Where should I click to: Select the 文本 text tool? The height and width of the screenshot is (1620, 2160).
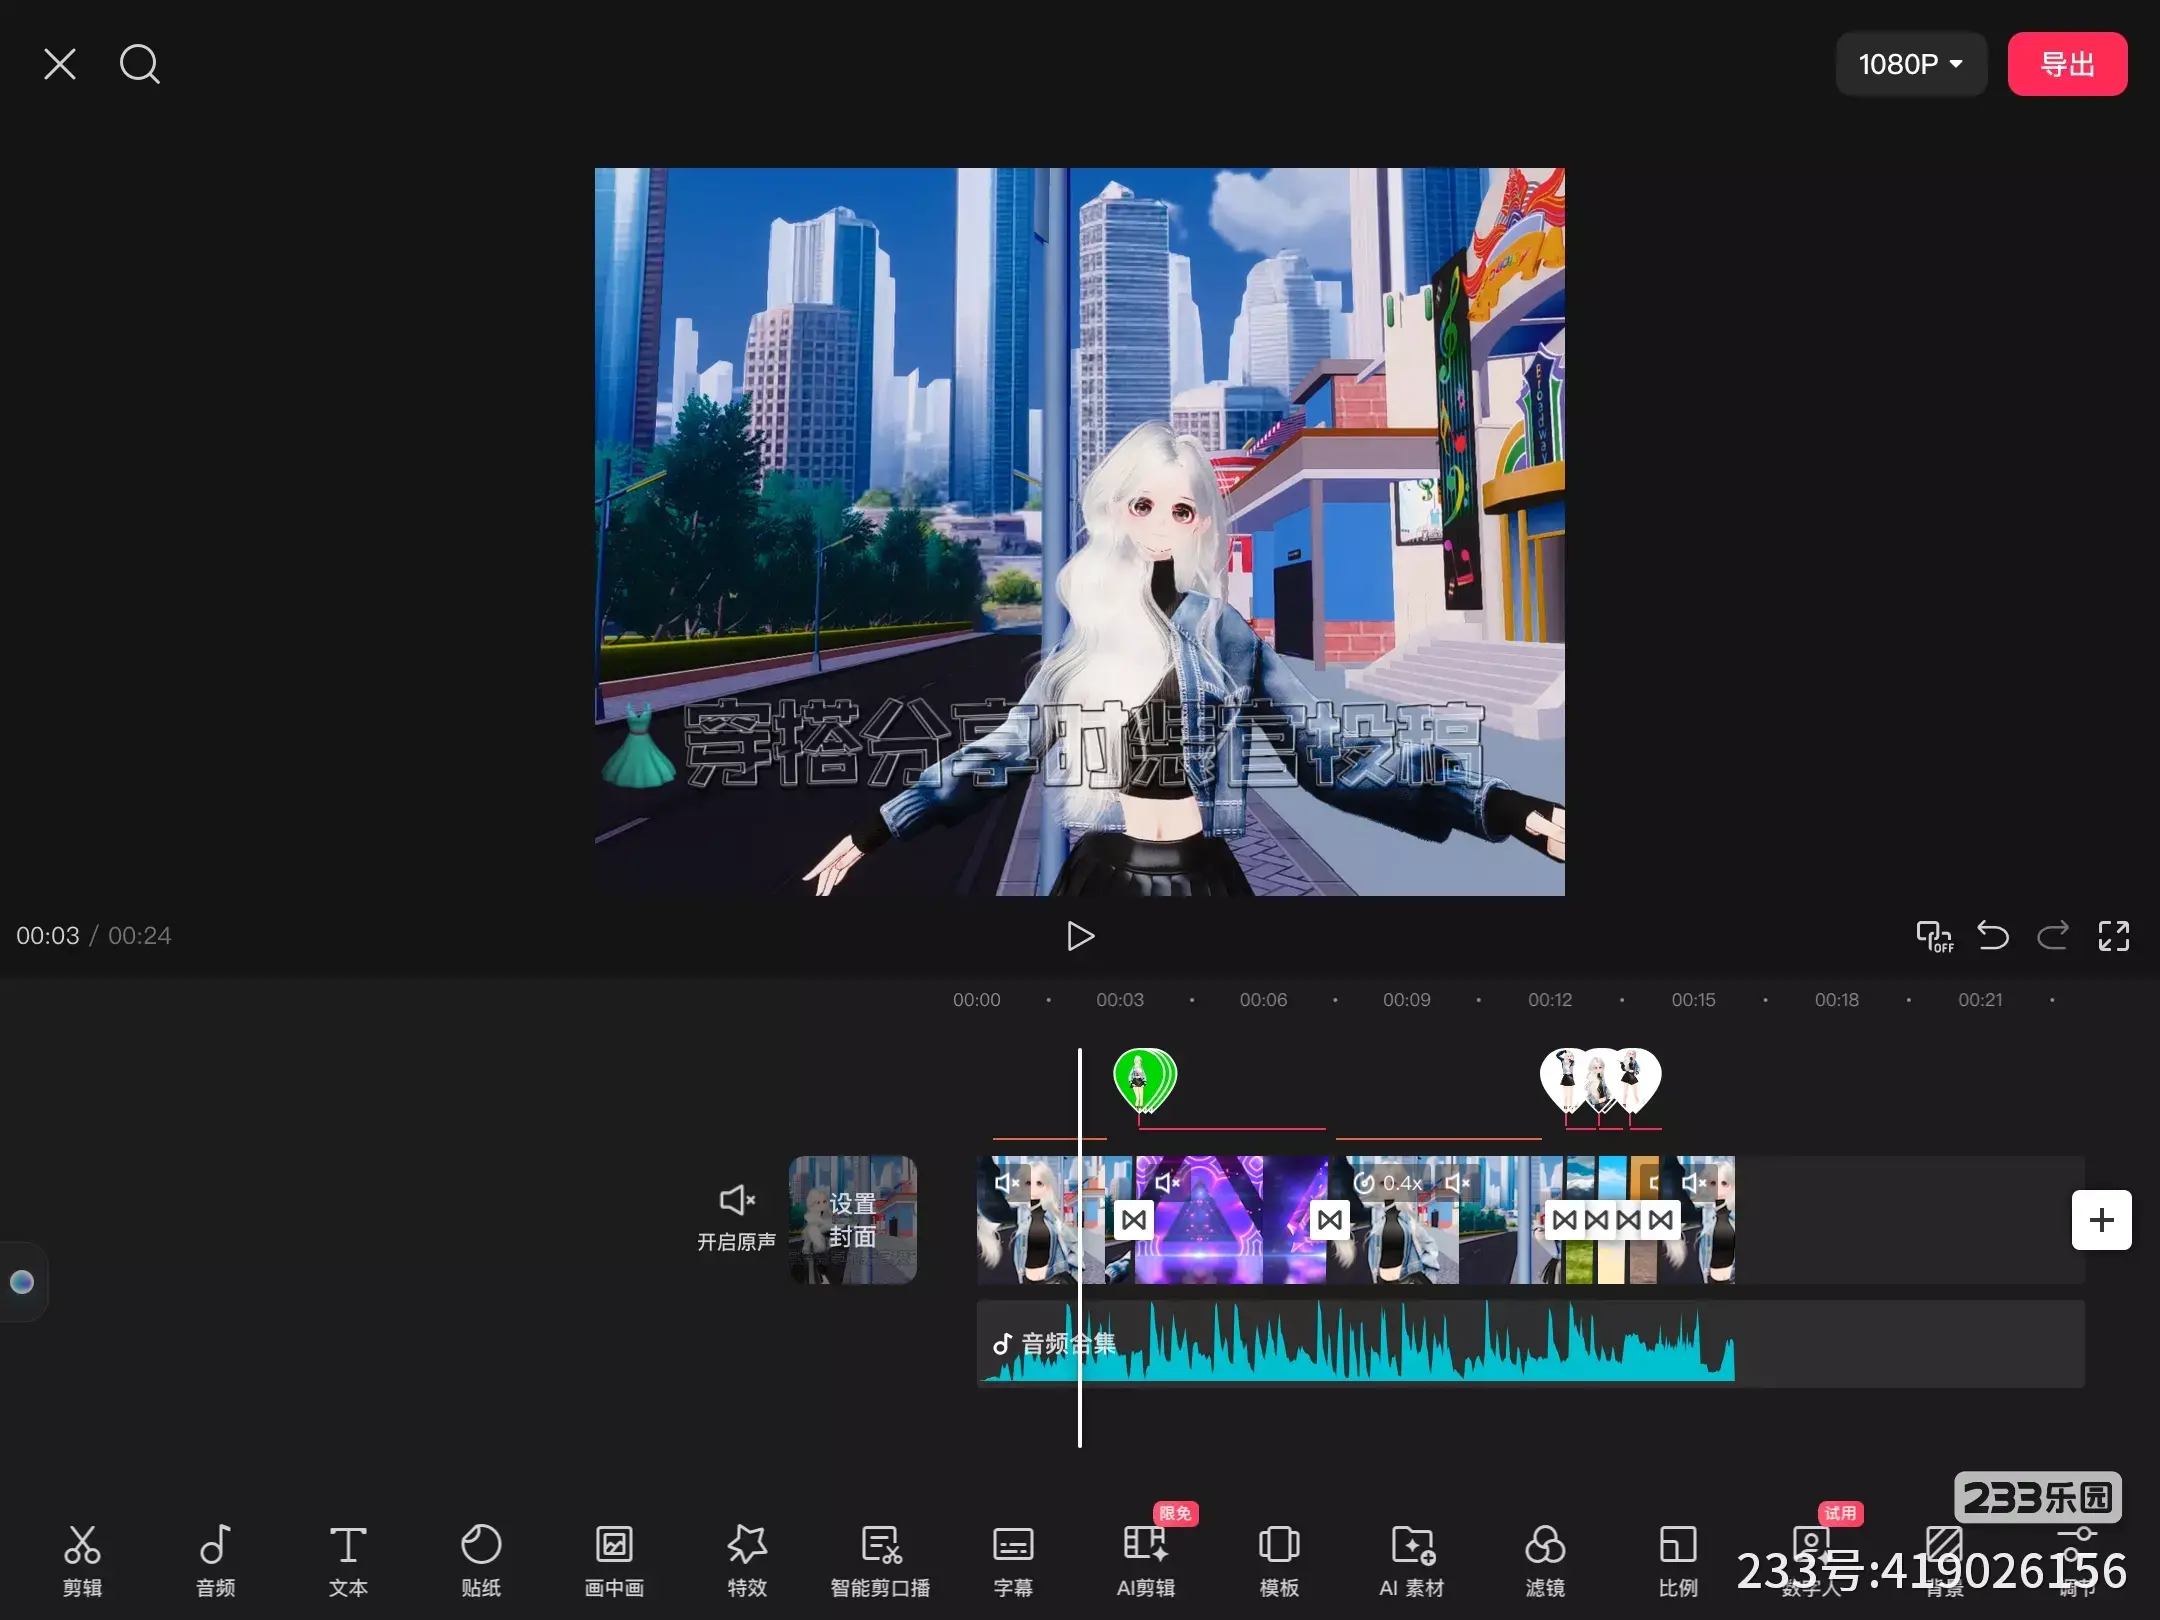(x=348, y=1558)
